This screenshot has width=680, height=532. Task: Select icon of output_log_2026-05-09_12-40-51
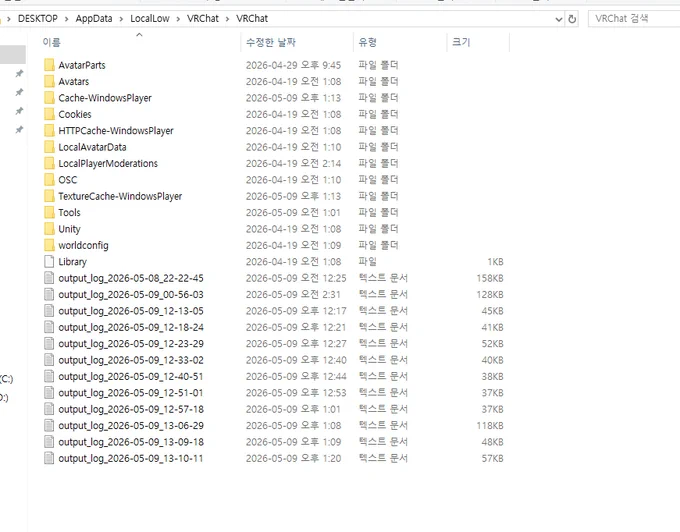coord(49,376)
